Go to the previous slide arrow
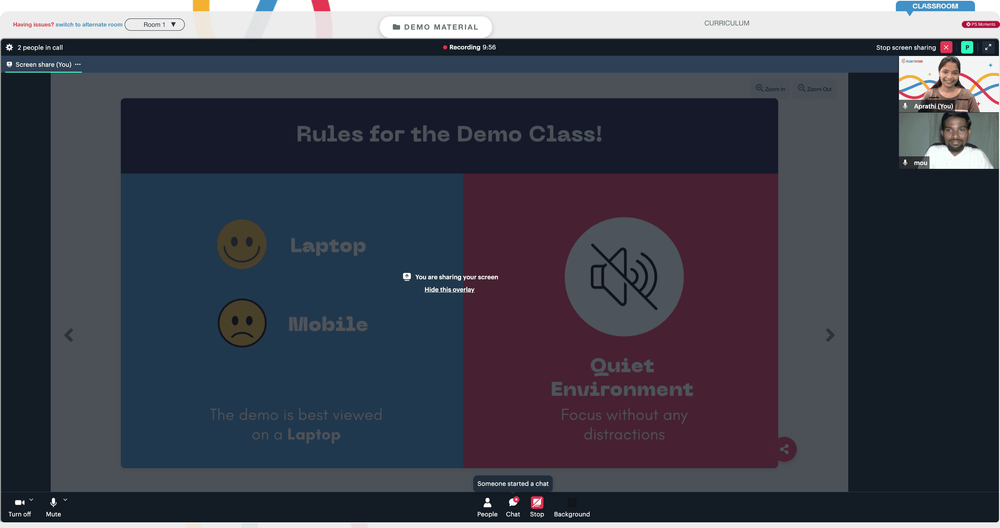Image resolution: width=1000 pixels, height=528 pixels. coord(69,335)
